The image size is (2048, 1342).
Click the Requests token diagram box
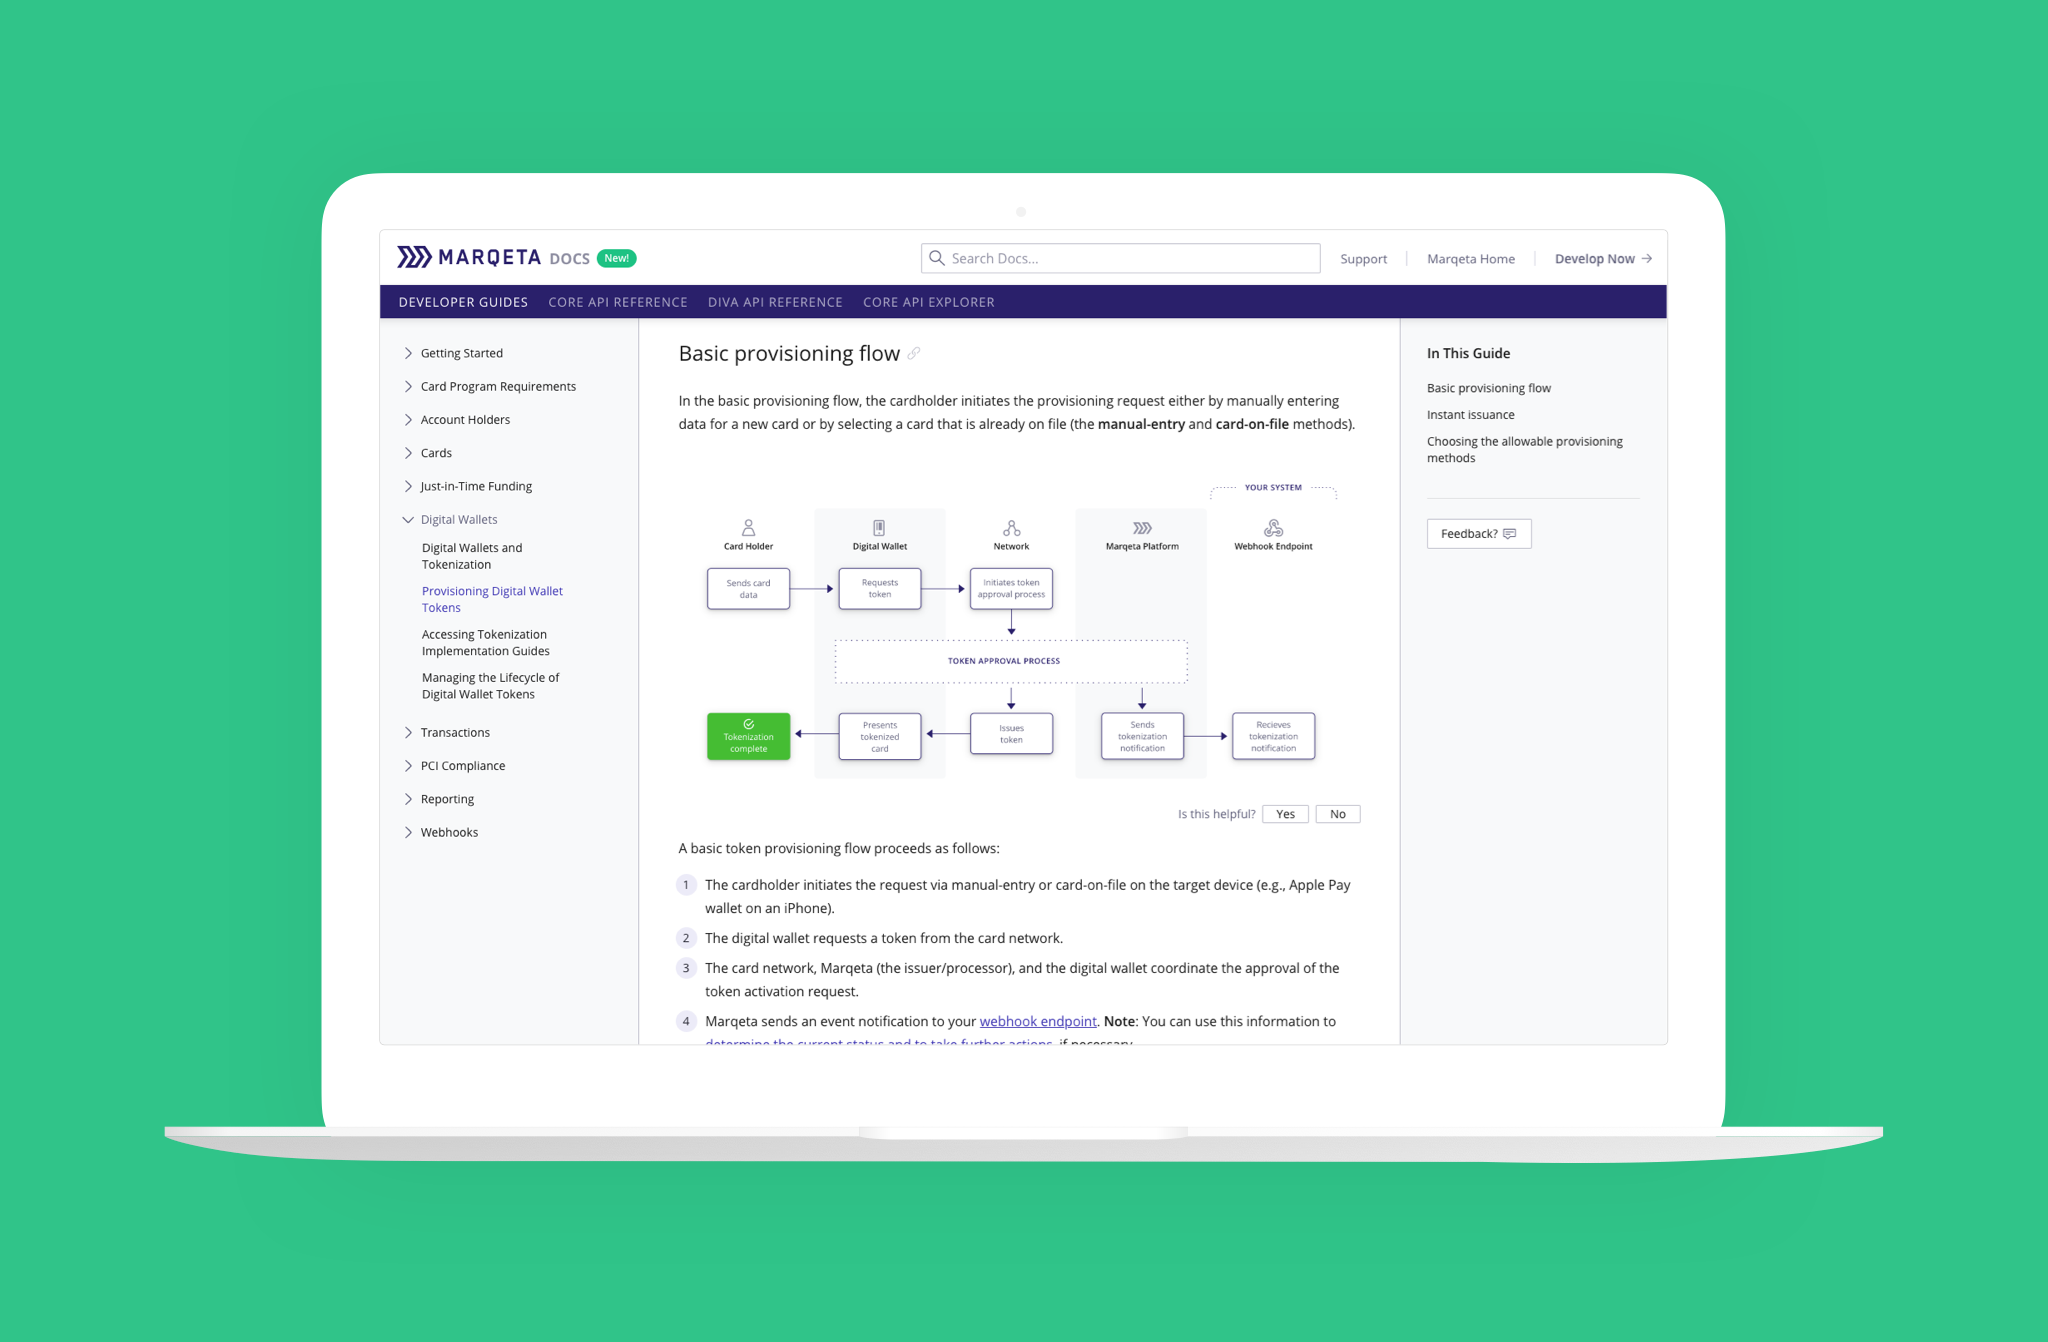click(x=879, y=588)
